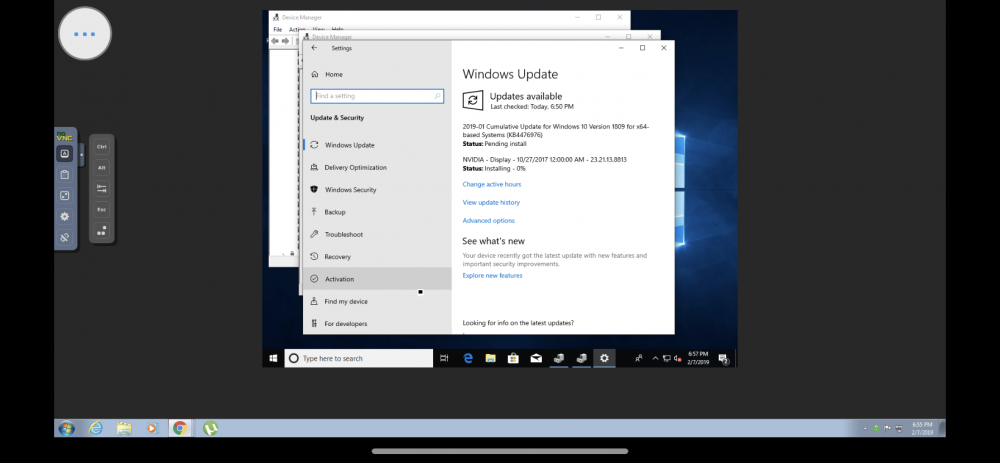Click the Settings gear on Windows 10 taskbar
Screen dimensions: 1000x463
tap(604, 358)
